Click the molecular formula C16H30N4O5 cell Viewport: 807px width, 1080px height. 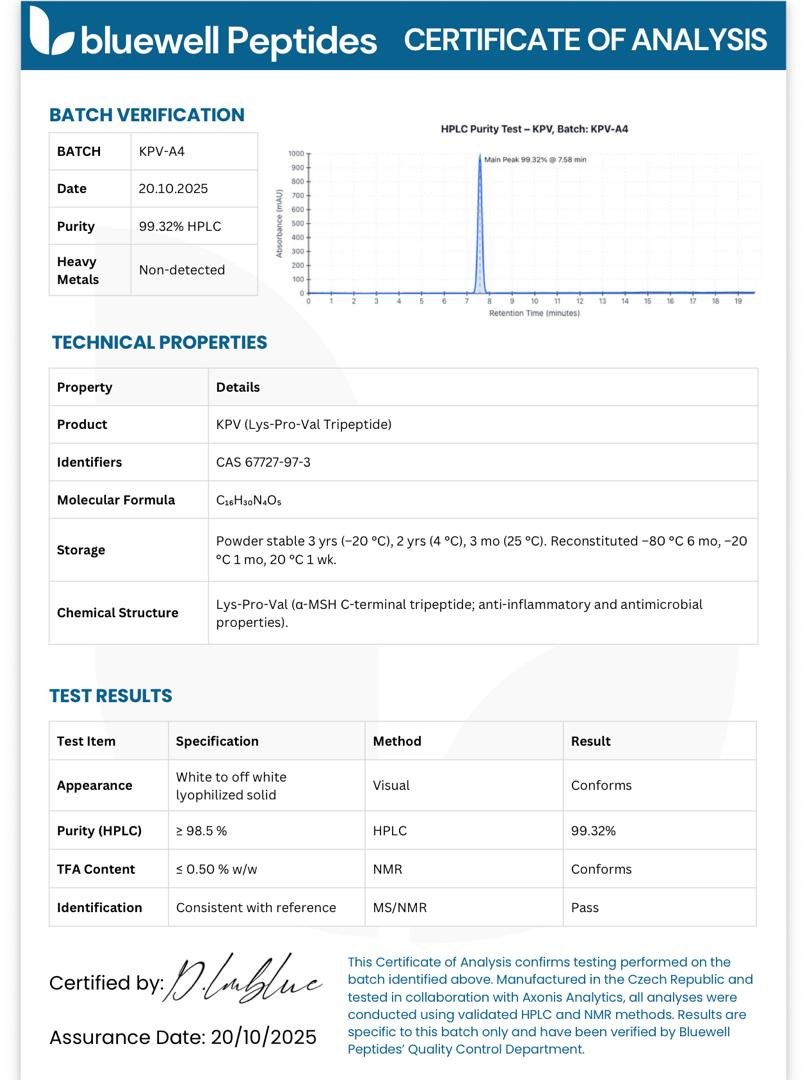(483, 500)
